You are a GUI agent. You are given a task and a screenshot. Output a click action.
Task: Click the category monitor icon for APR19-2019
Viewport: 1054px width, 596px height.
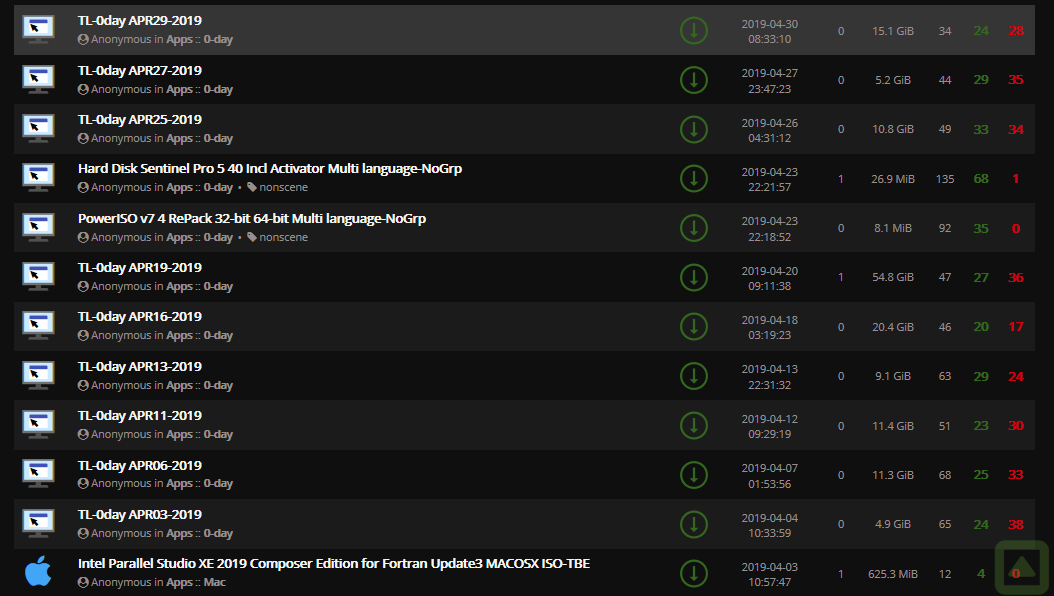pyautogui.click(x=38, y=277)
